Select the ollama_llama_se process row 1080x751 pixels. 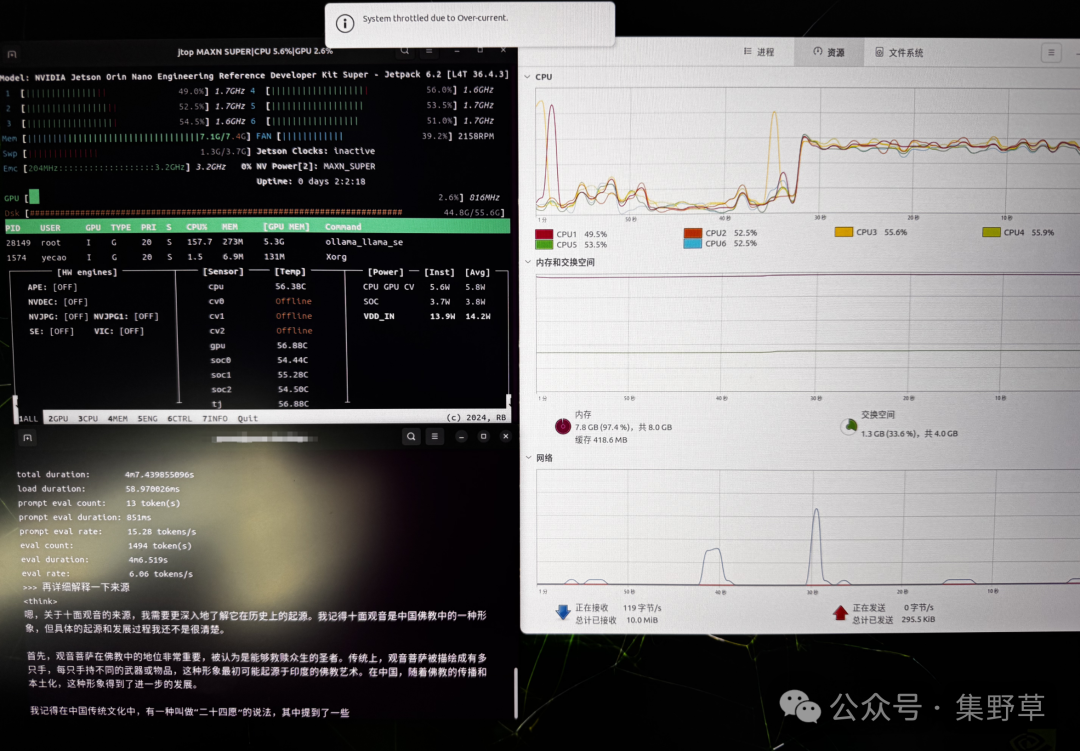pos(256,242)
